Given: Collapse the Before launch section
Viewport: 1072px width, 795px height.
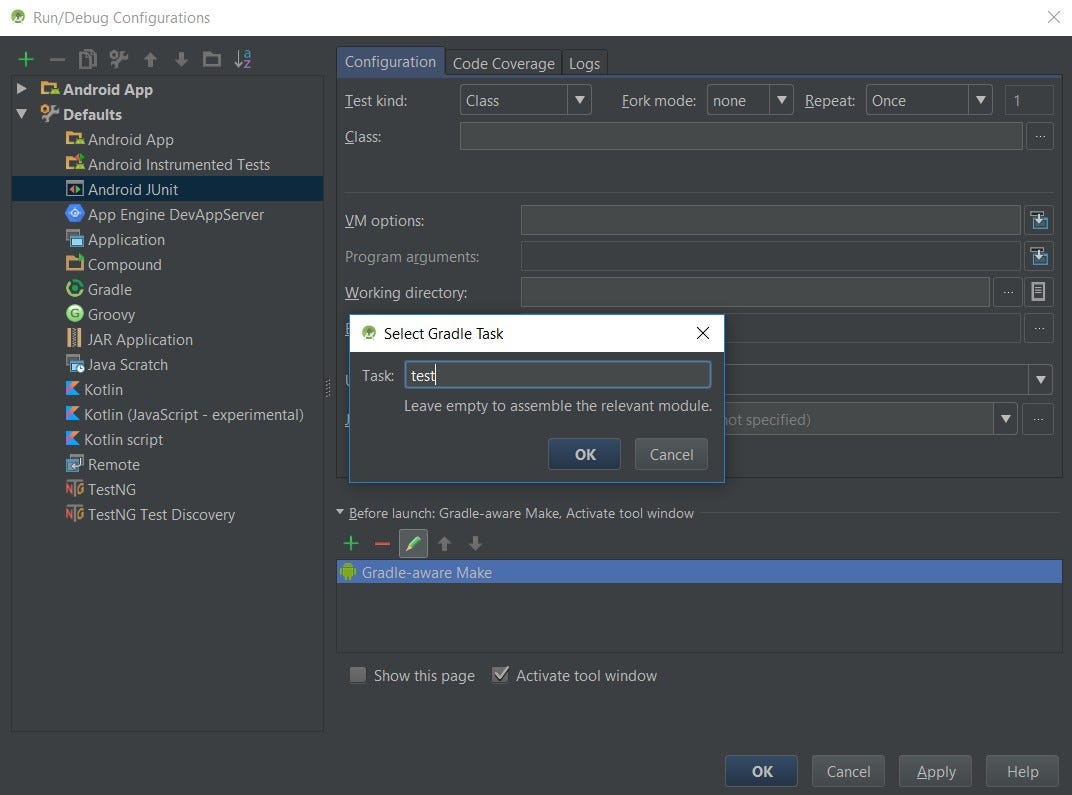Looking at the screenshot, I should coord(340,512).
